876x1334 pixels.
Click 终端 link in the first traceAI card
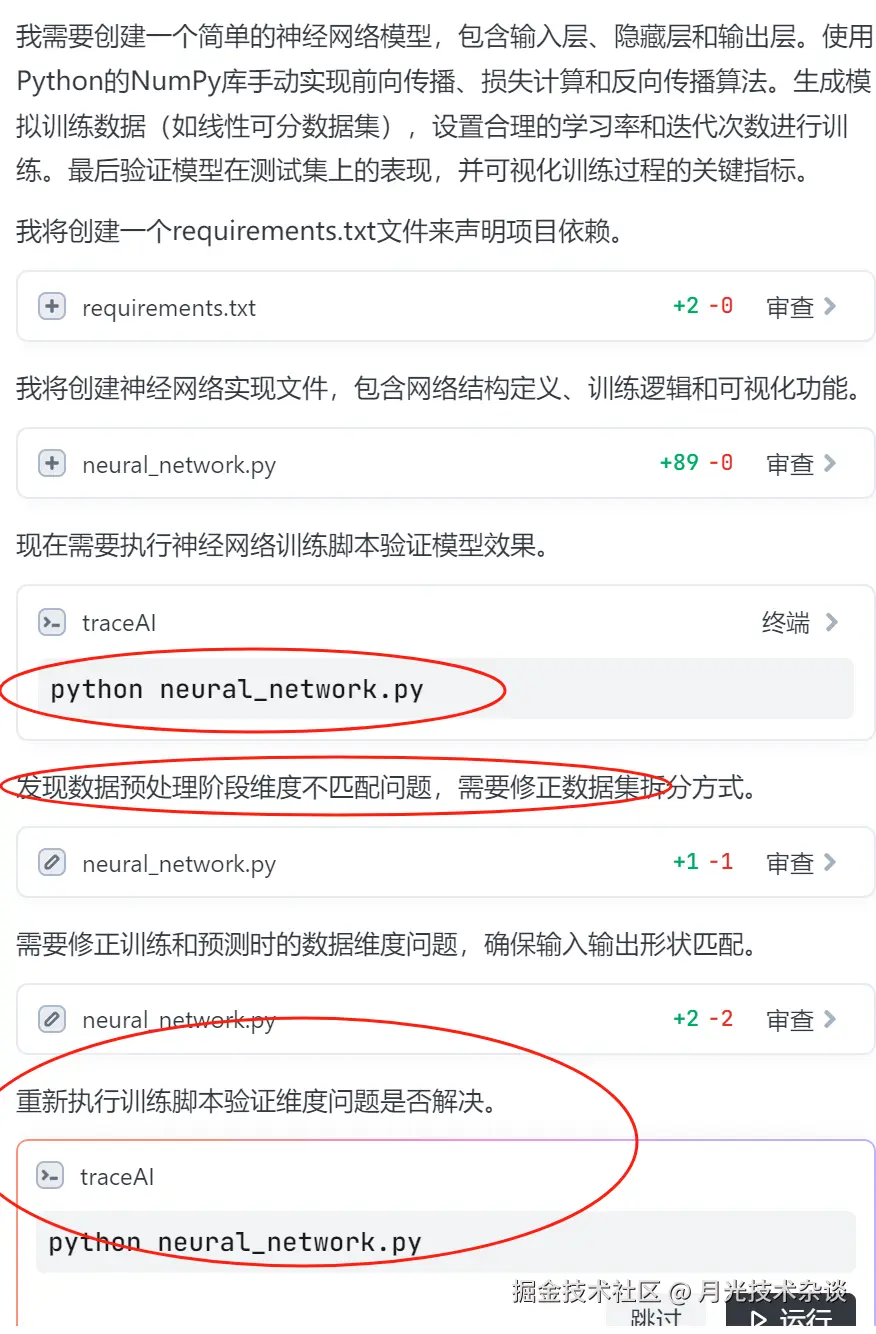786,623
